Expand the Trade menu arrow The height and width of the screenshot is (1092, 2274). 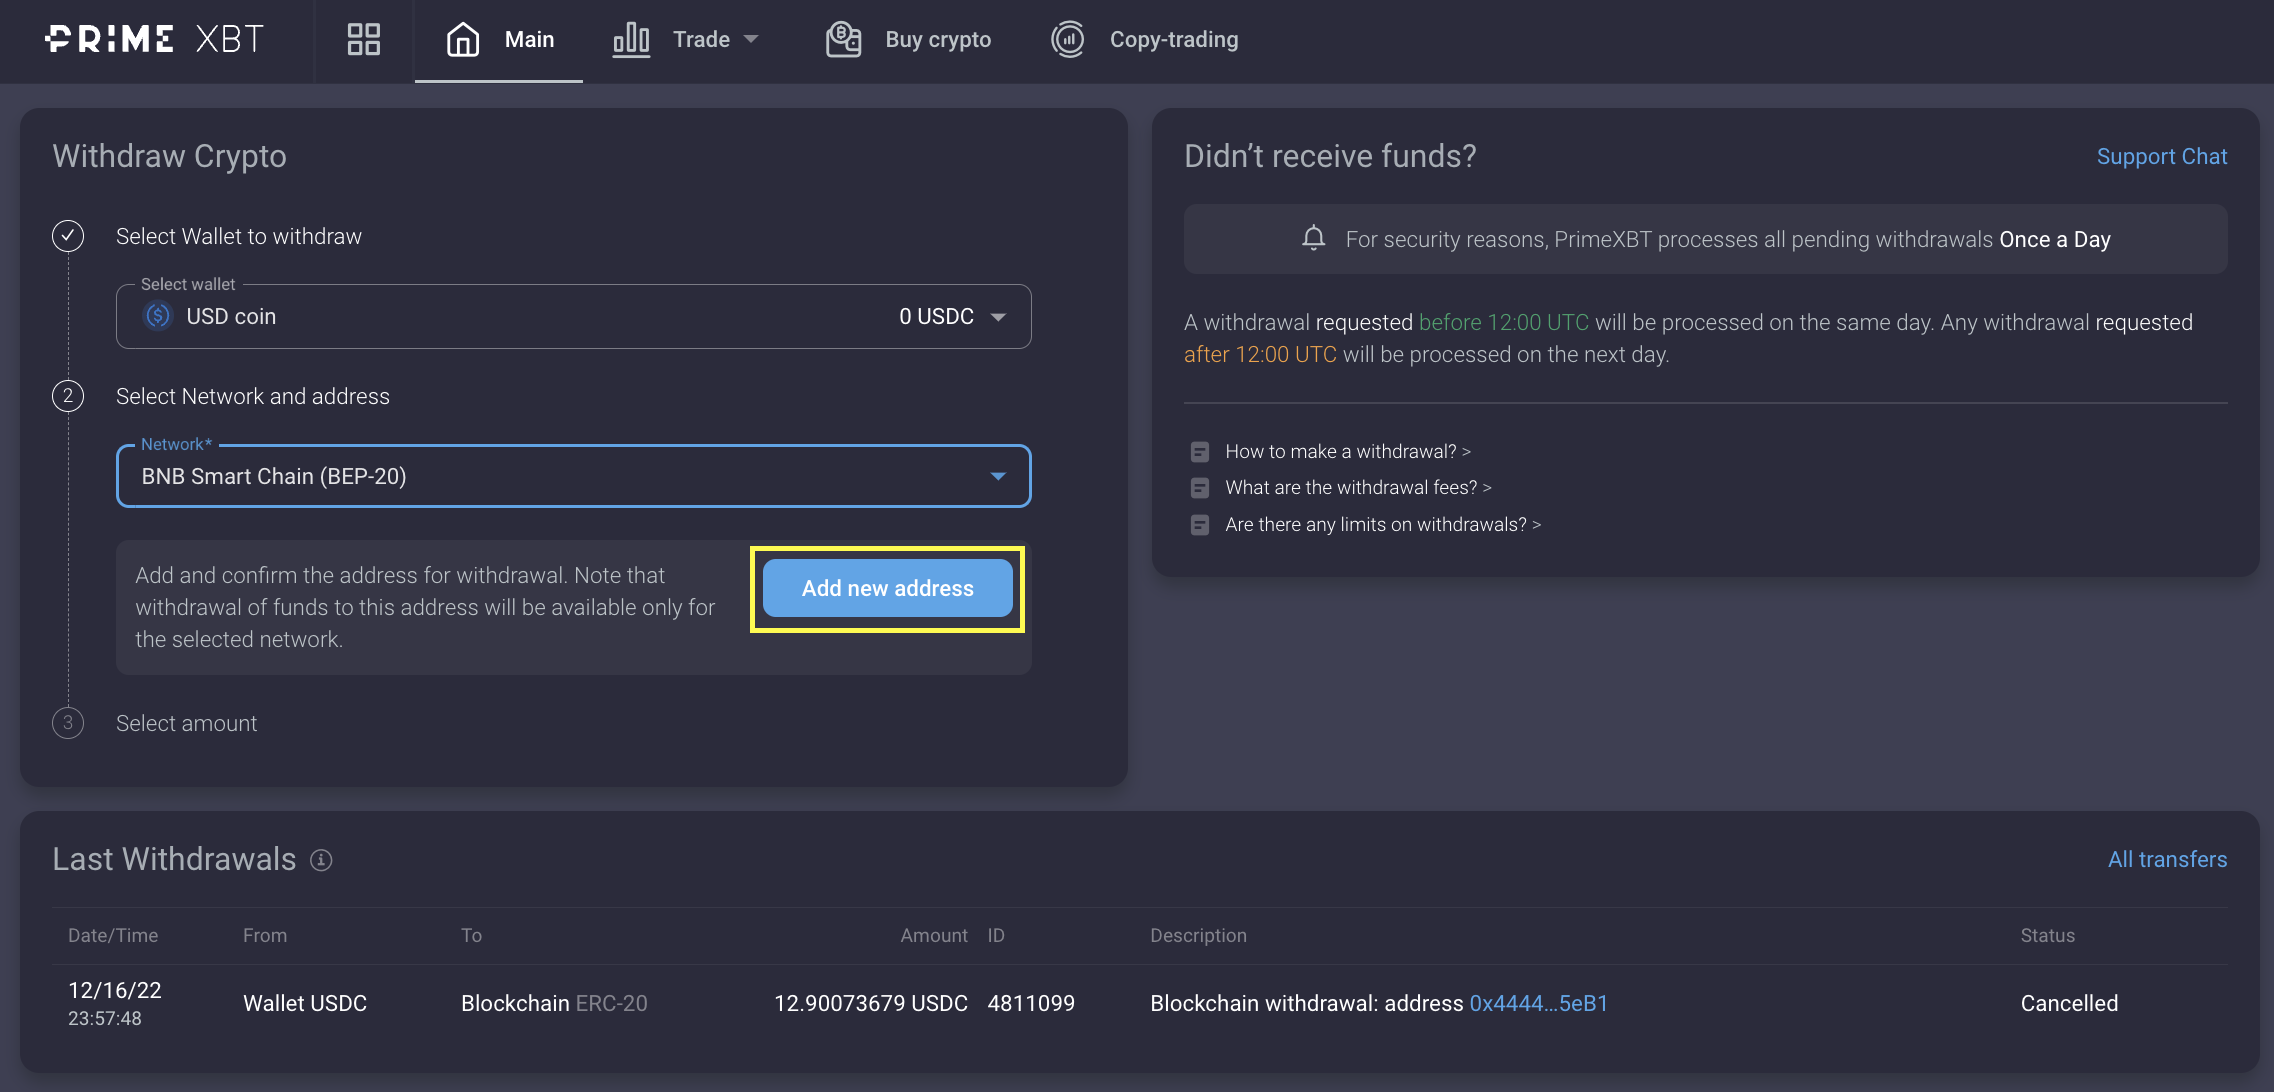(752, 40)
